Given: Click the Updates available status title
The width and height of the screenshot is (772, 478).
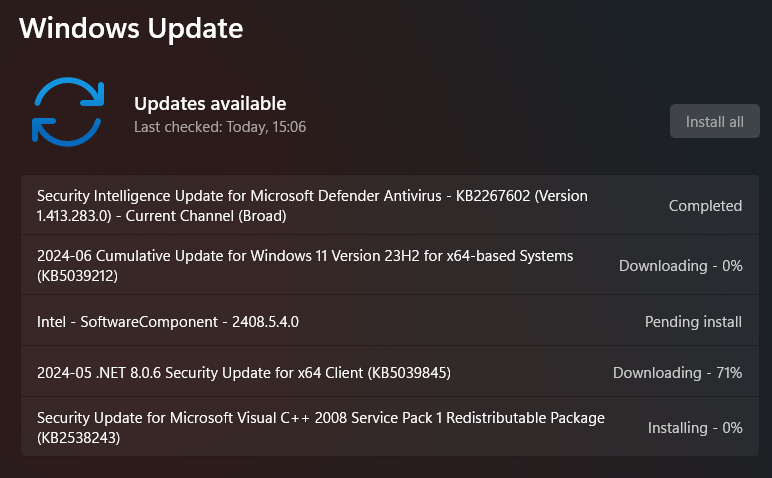Looking at the screenshot, I should pos(210,103).
